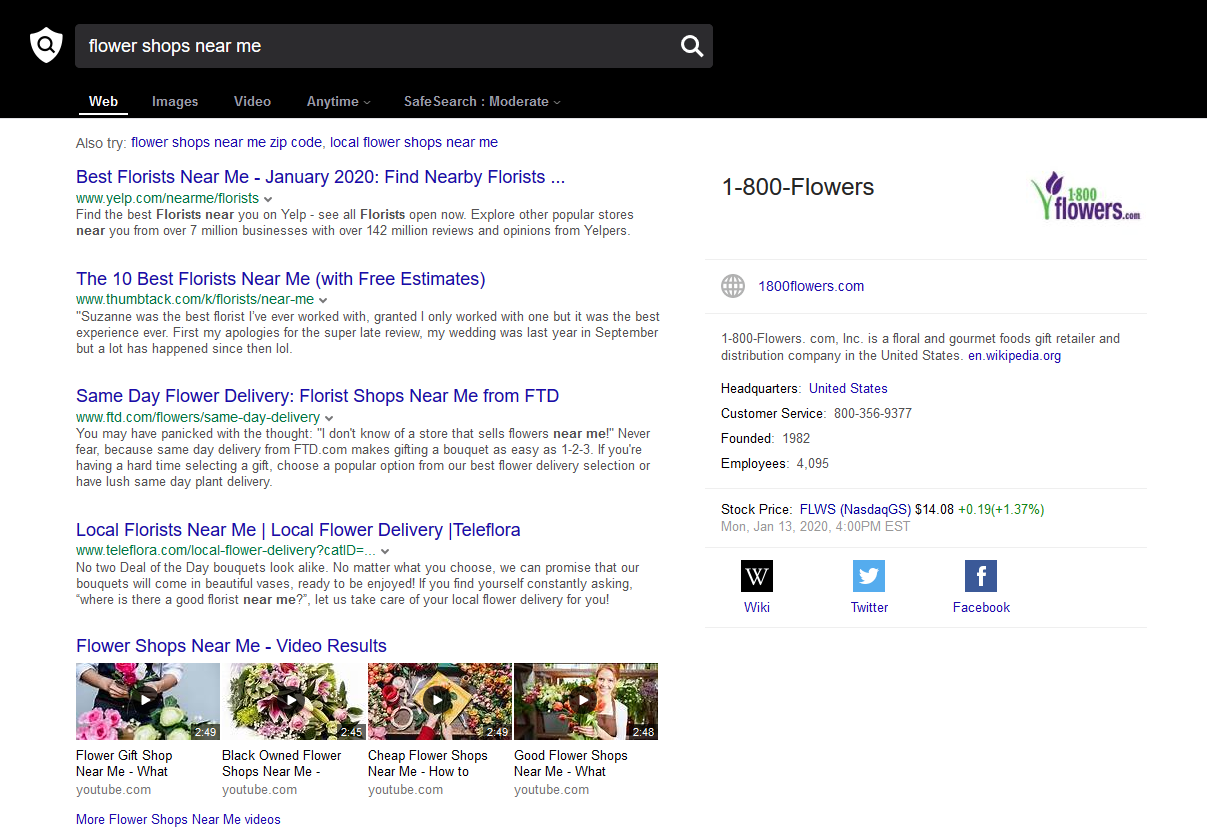
Task: Try 'local flower shops near me' suggestion
Action: (414, 142)
